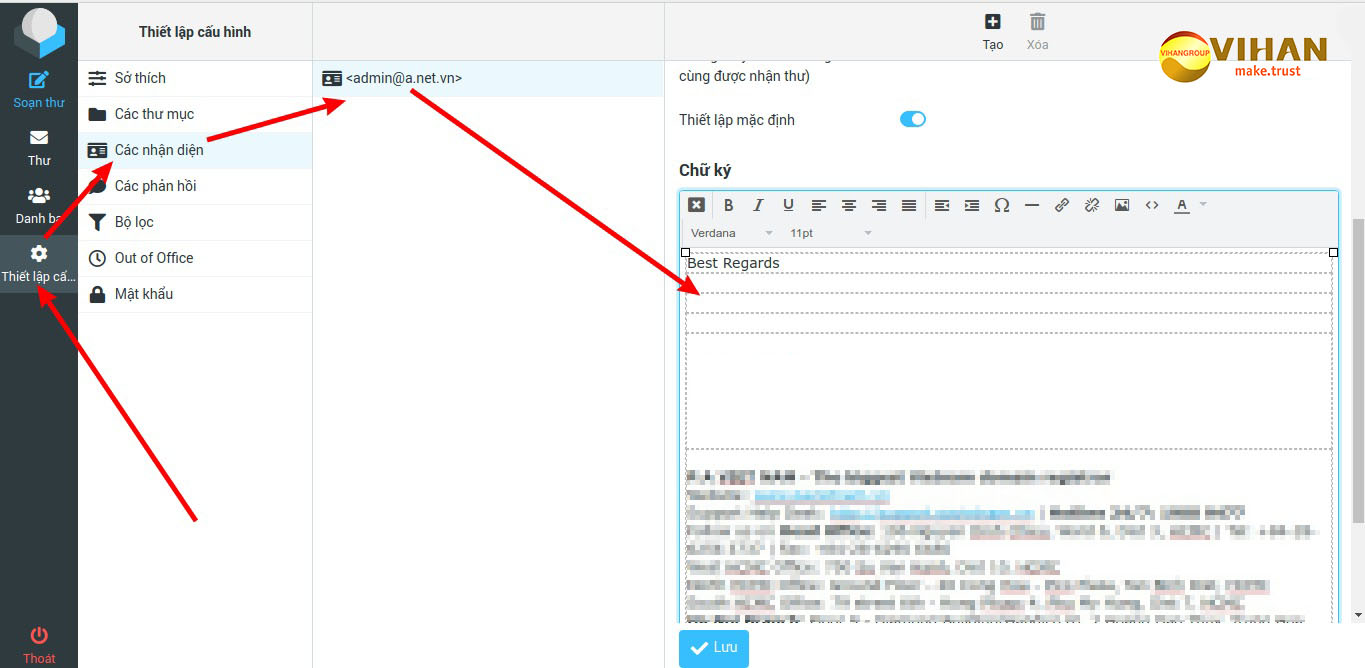The image size is (1365, 668).
Task: Open the Out of Office settings
Action: (x=153, y=258)
